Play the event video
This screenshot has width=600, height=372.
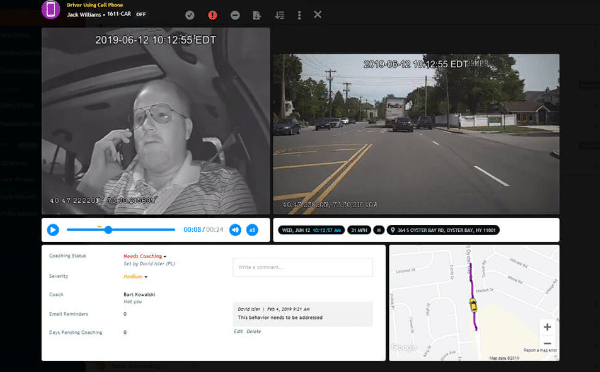pyautogui.click(x=53, y=230)
